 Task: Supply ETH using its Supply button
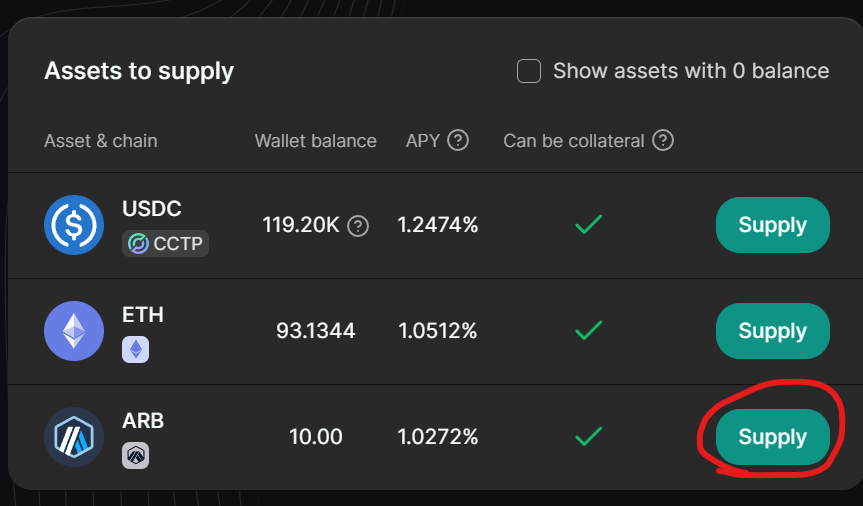pos(772,331)
